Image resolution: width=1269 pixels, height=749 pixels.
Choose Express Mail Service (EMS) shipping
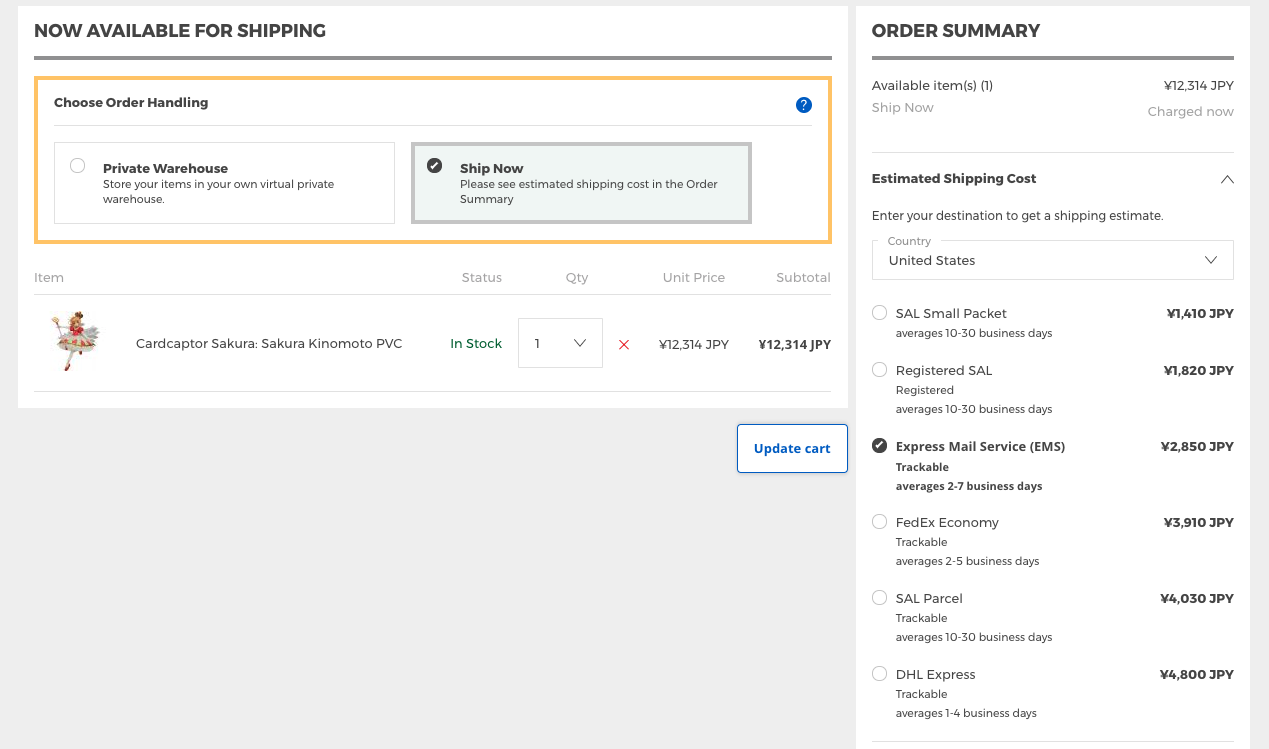click(879, 446)
